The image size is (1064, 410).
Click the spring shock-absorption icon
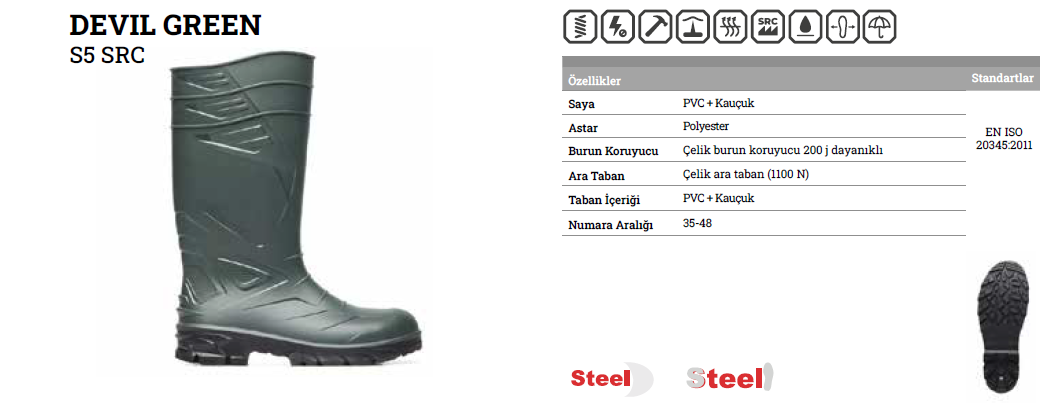(580, 26)
